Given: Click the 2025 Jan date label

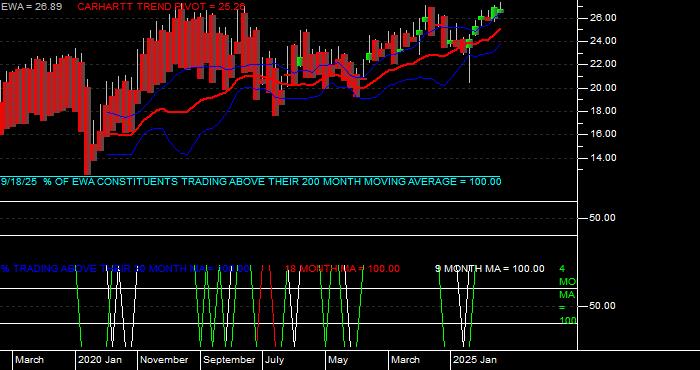Looking at the screenshot, I should tap(475, 360).
